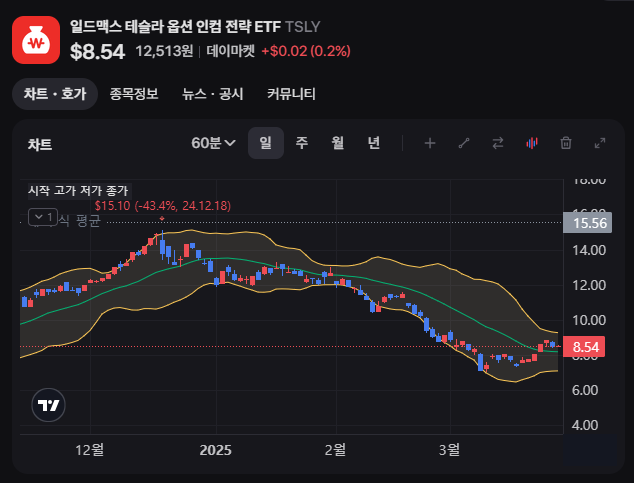The image size is (634, 483).
Task: Click the 4.00 price scale label
Action: pyautogui.click(x=585, y=425)
